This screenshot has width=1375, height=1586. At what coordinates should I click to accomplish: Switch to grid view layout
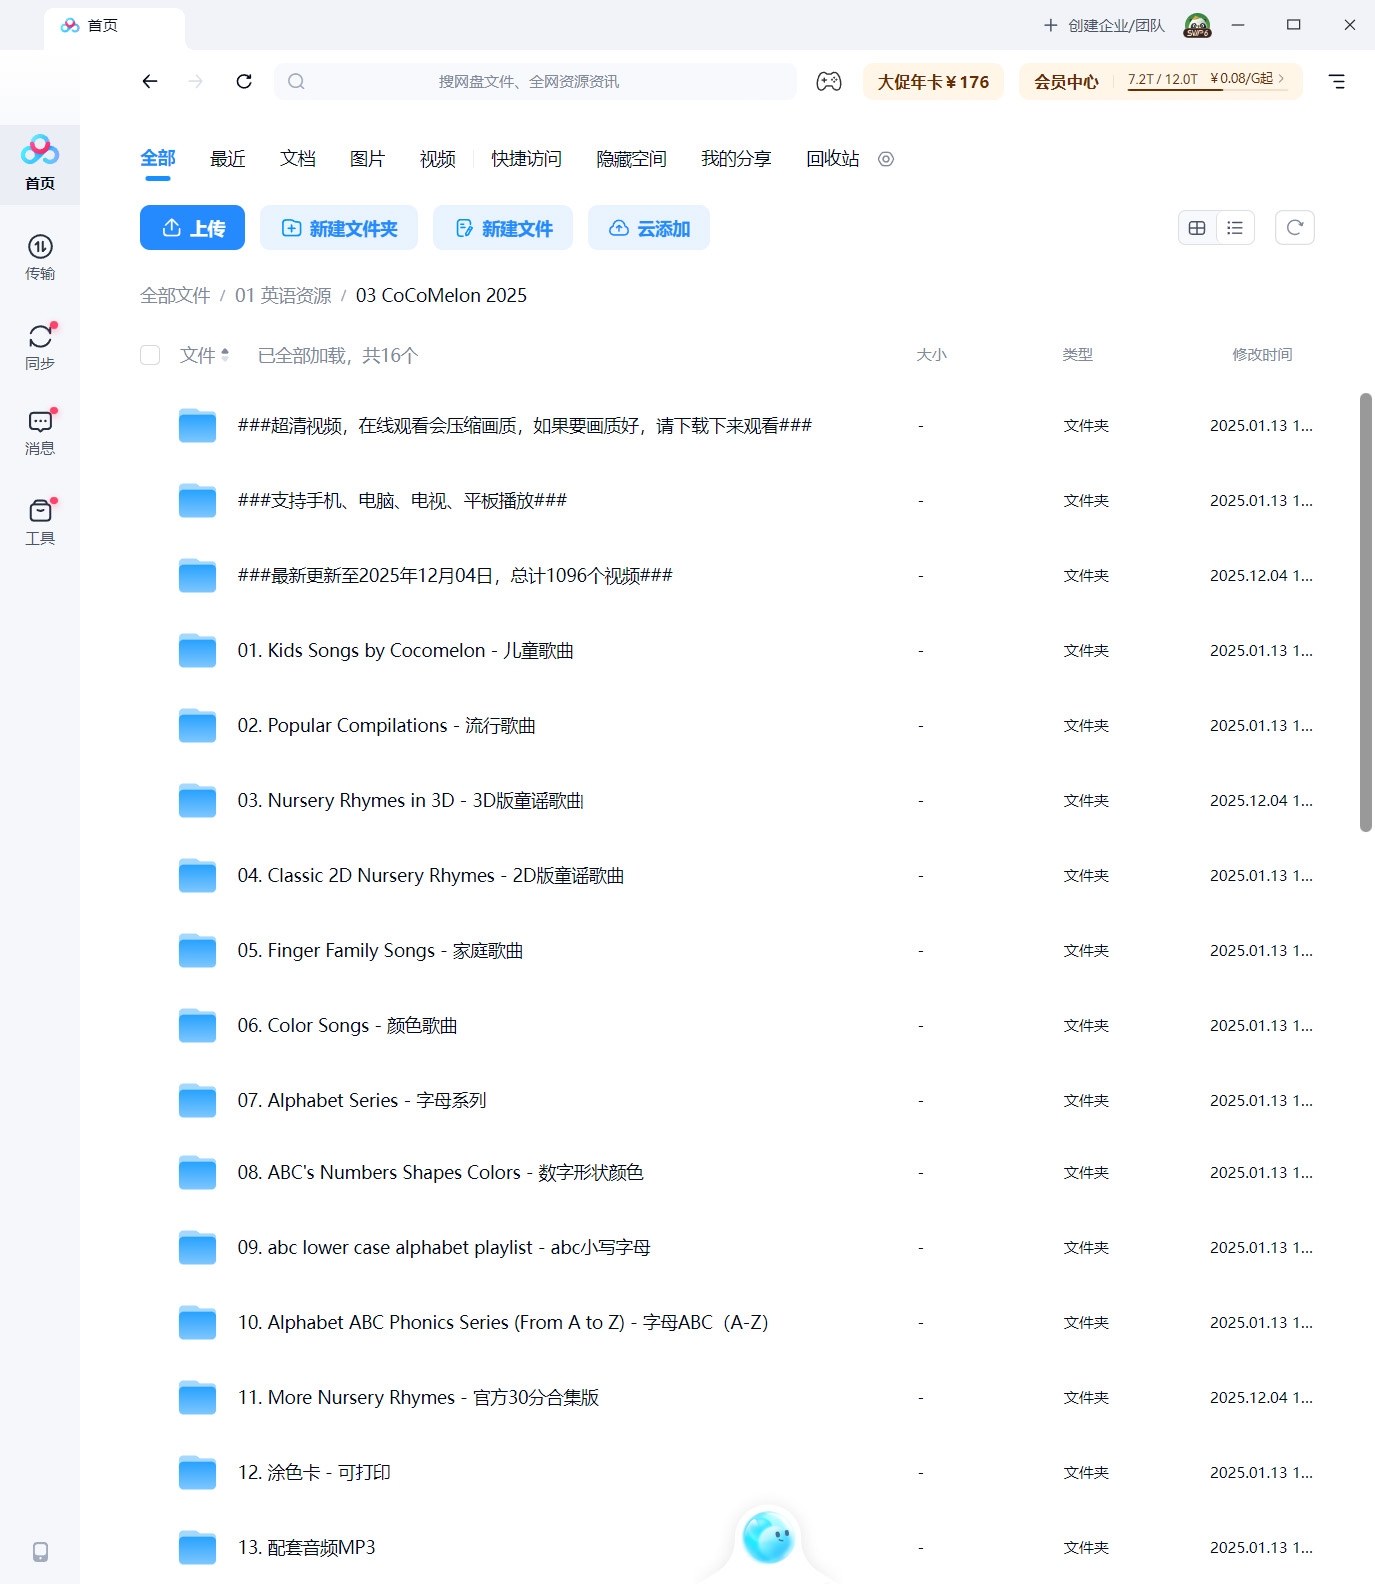click(x=1197, y=228)
